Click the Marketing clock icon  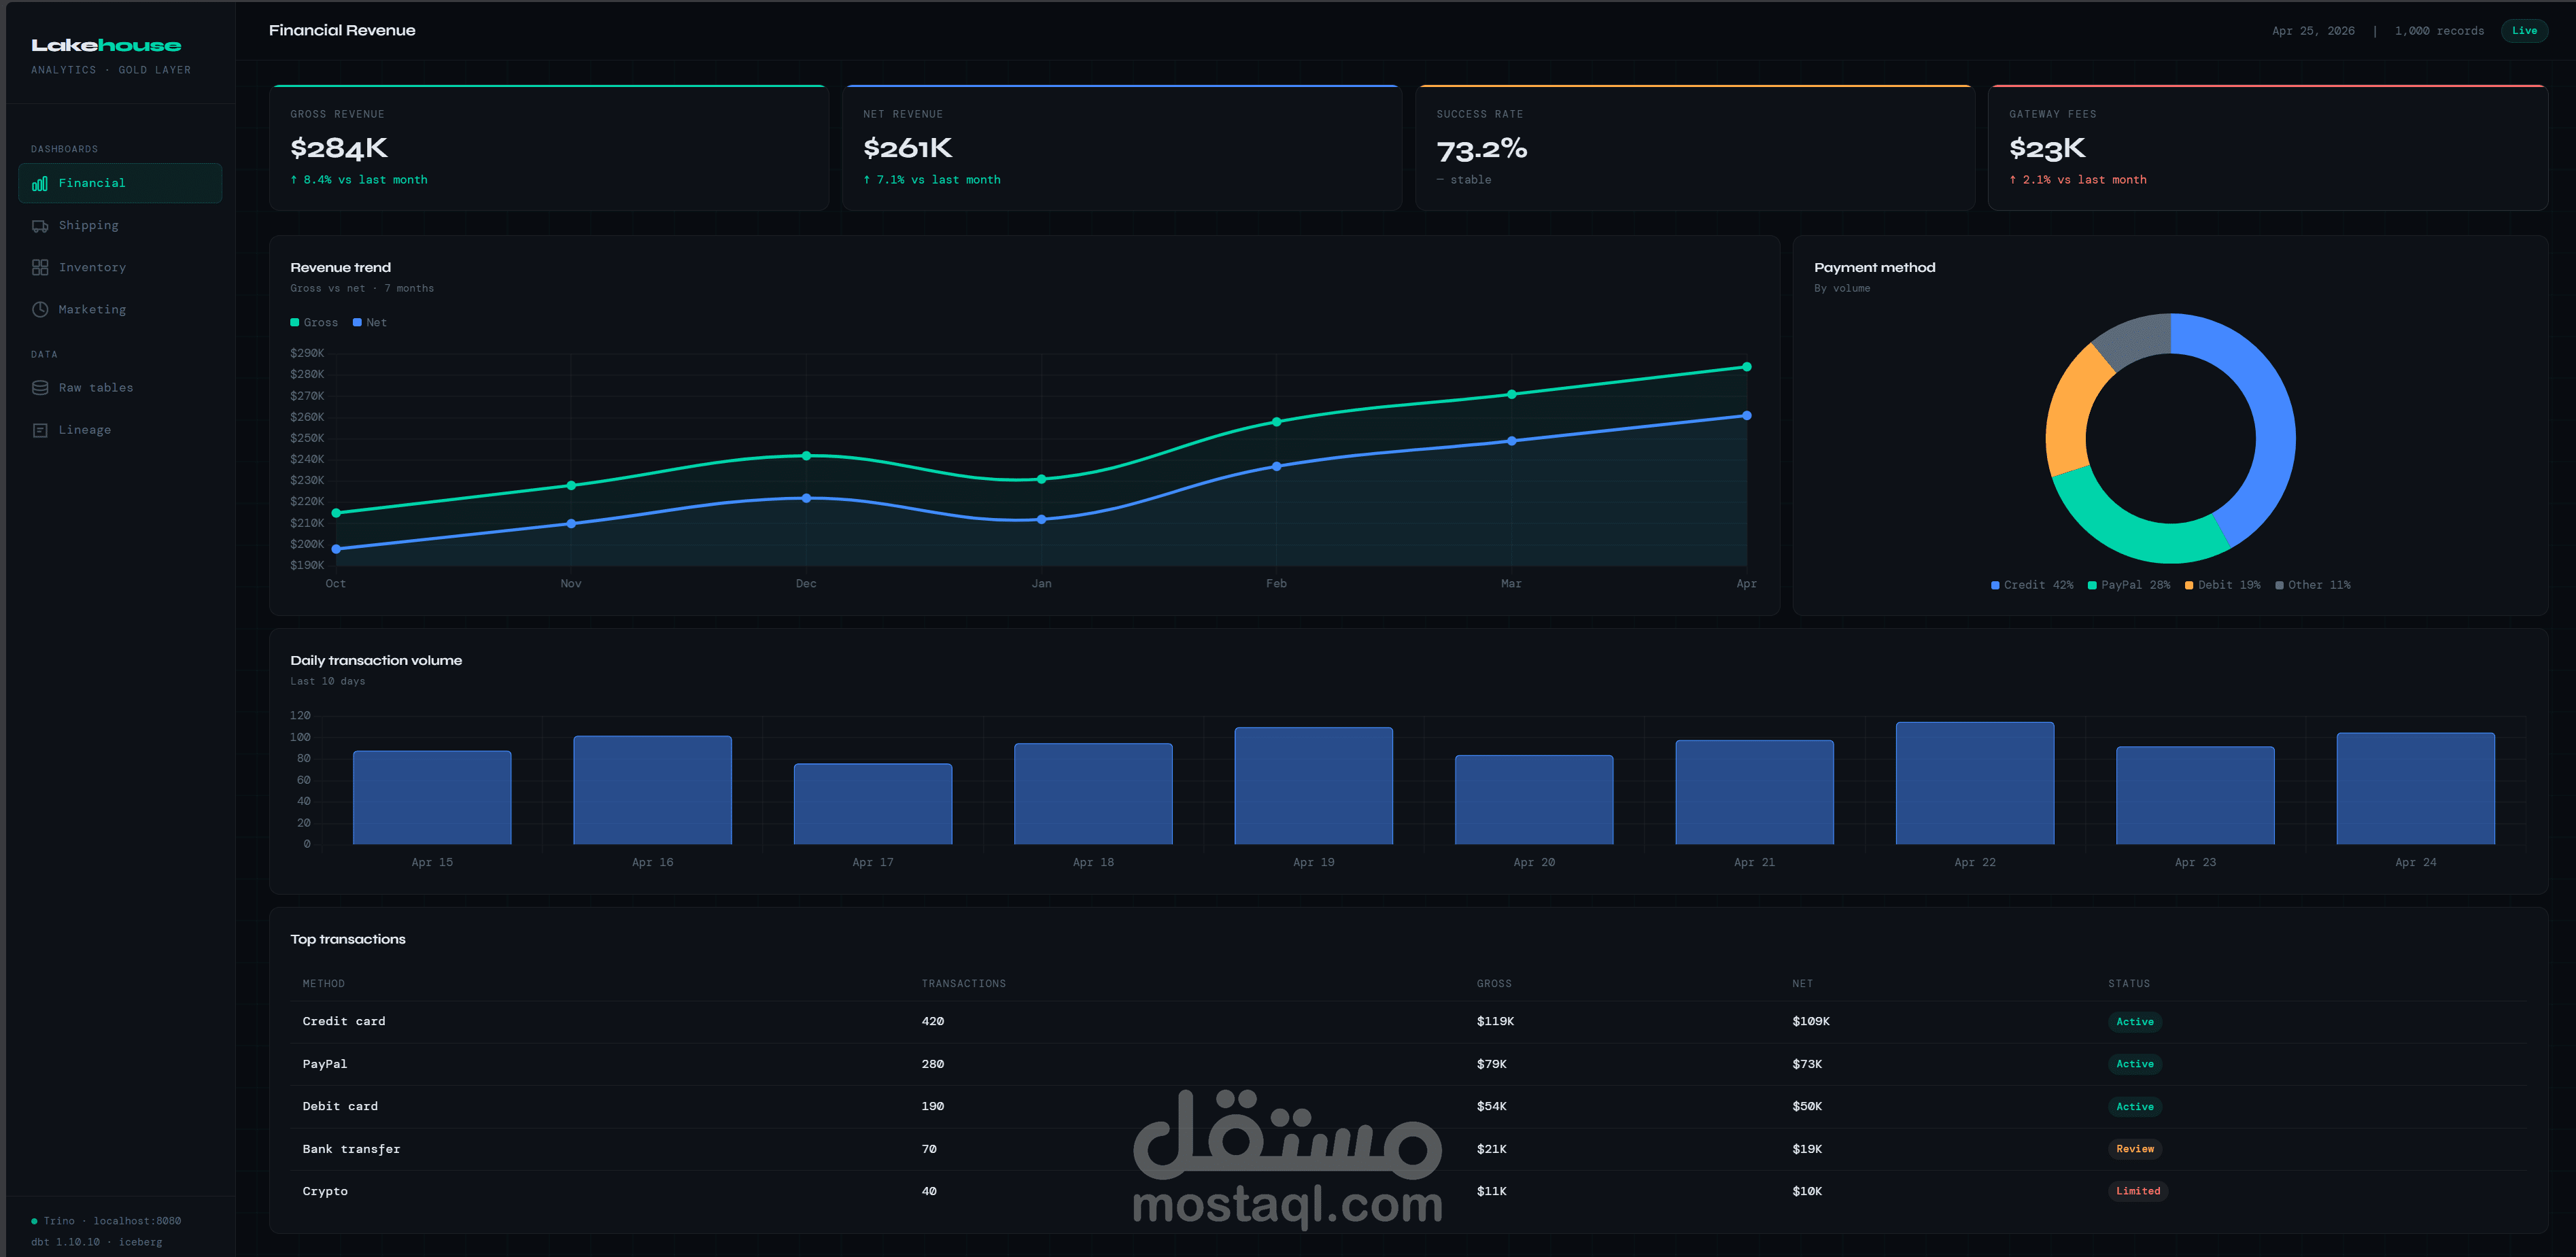click(40, 310)
